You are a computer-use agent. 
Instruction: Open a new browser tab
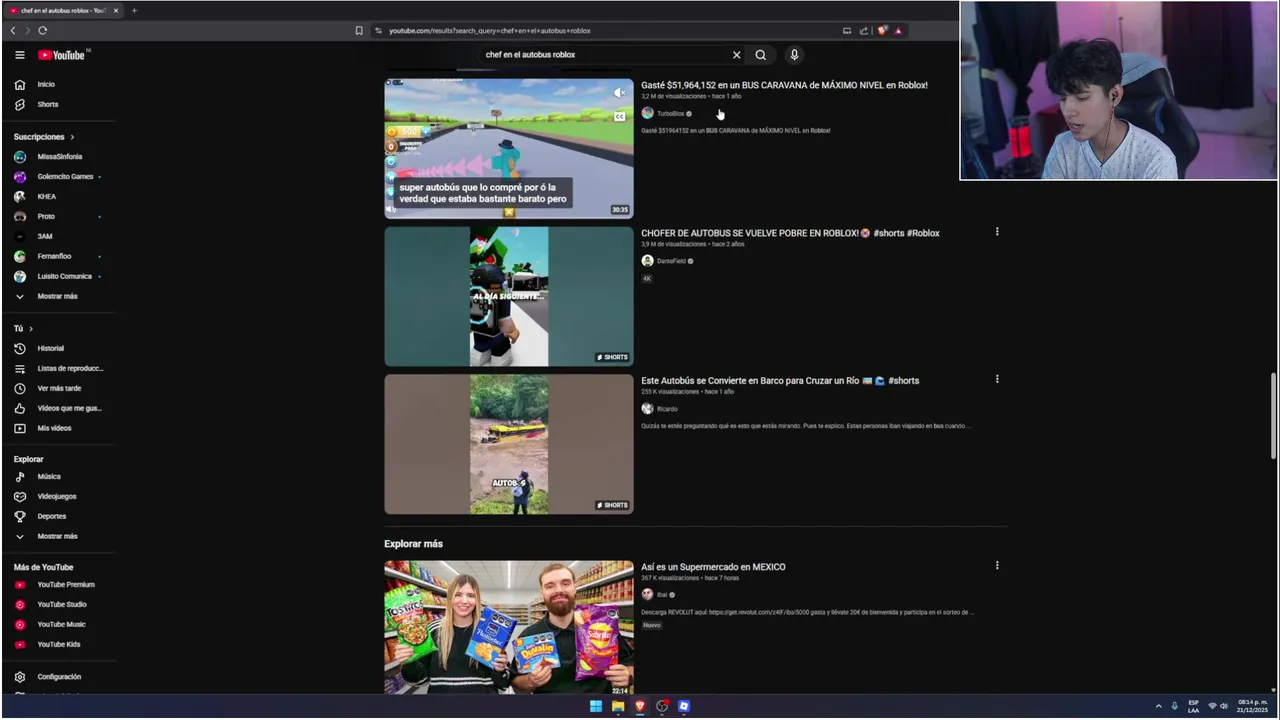(x=134, y=10)
